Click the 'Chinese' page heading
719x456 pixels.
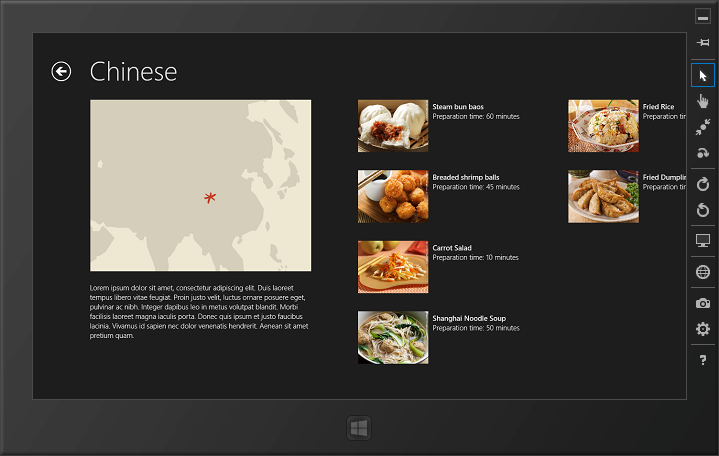point(133,72)
